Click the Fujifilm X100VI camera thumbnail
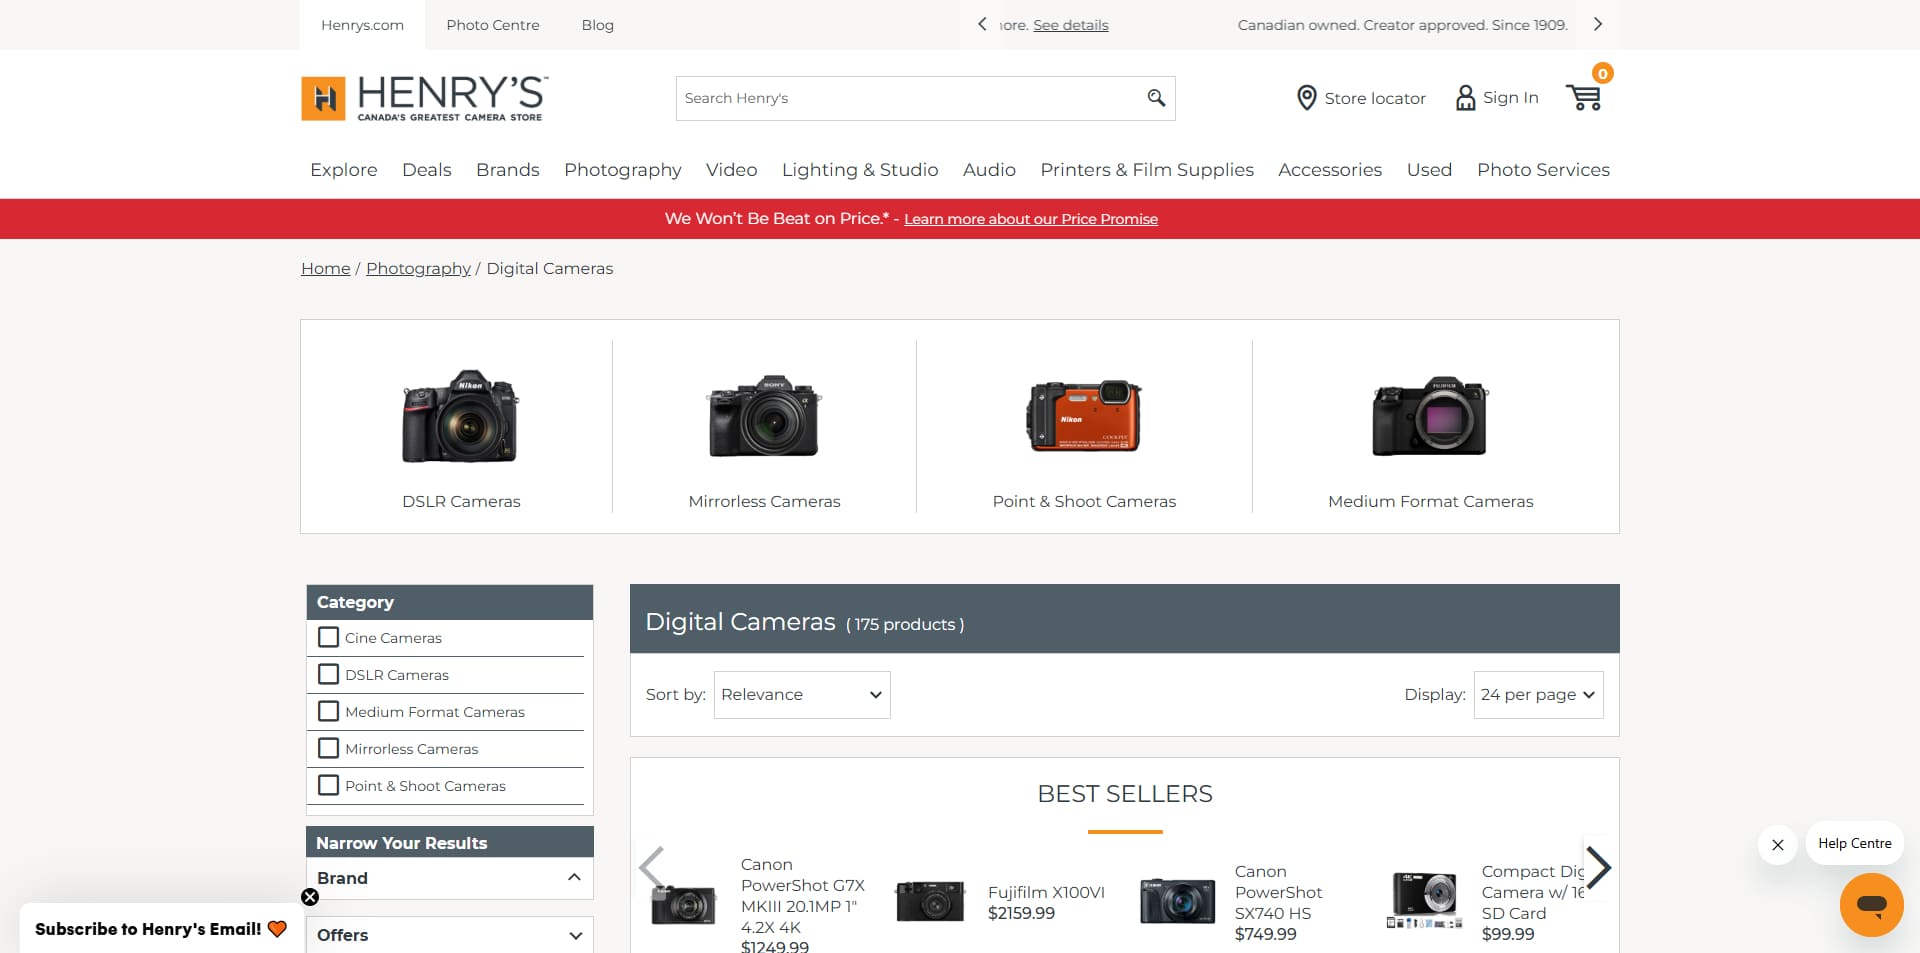This screenshot has width=1920, height=953. (x=930, y=901)
